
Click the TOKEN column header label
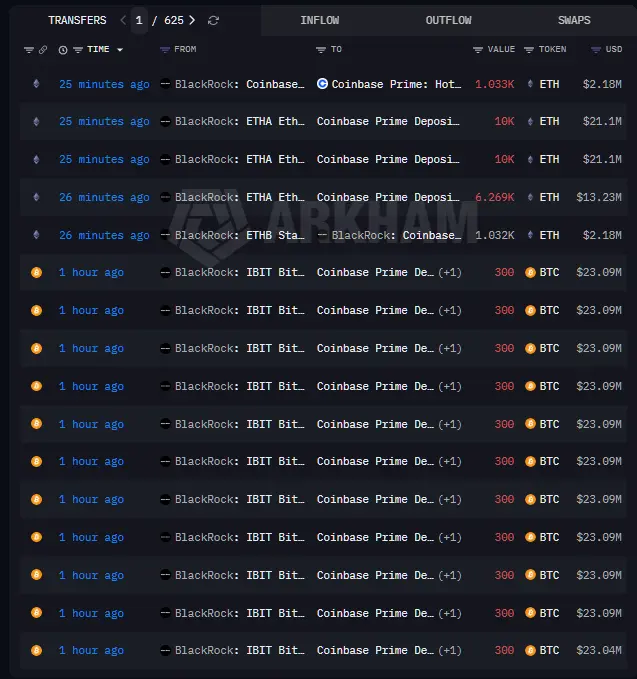pyautogui.click(x=553, y=49)
